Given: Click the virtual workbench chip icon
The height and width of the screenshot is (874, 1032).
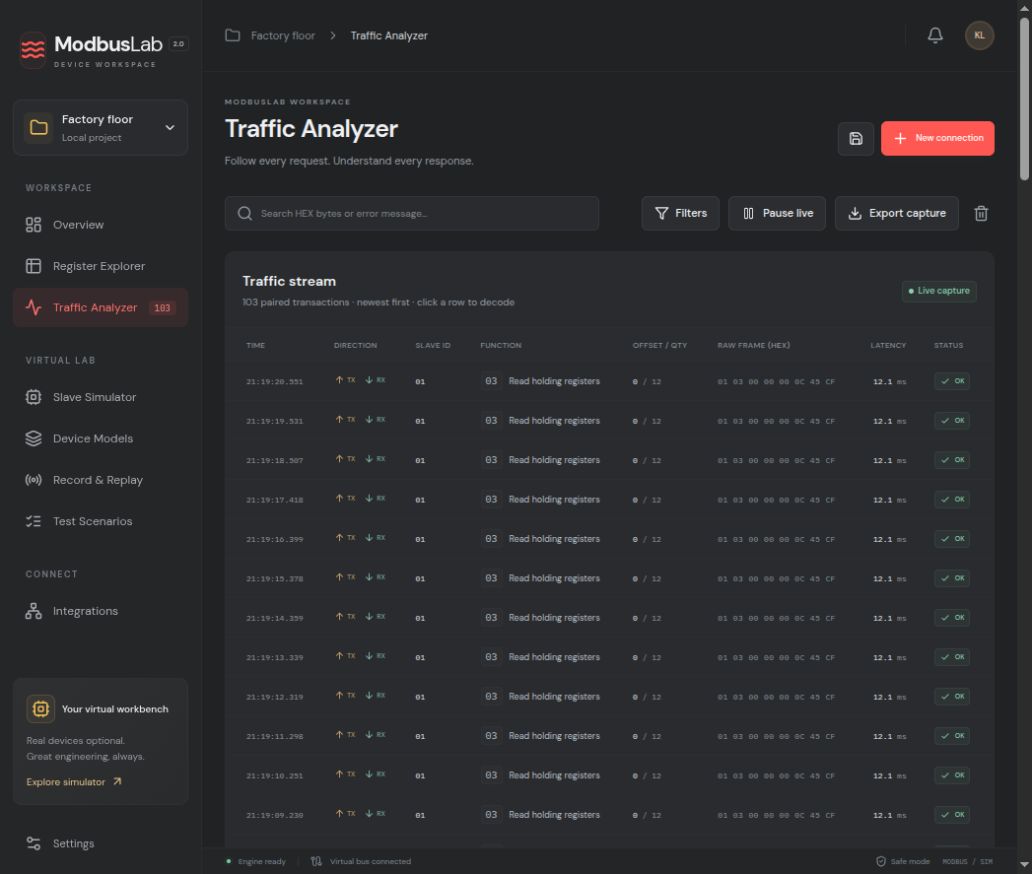Looking at the screenshot, I should 41,709.
